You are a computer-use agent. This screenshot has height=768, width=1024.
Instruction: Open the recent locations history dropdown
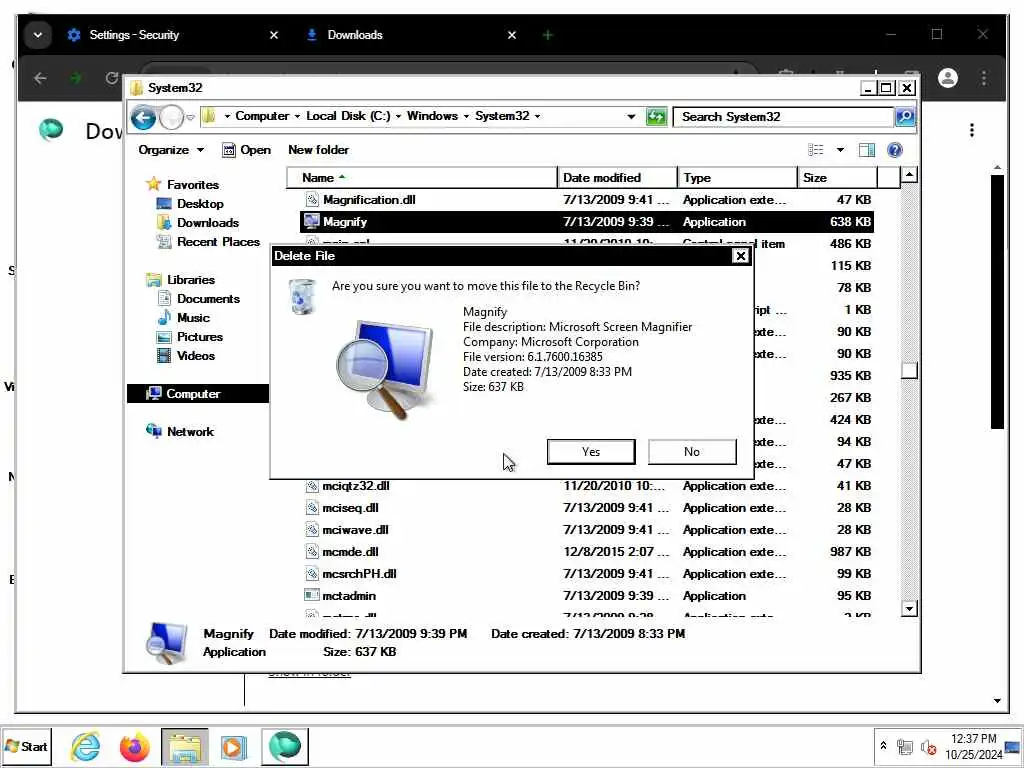190,118
